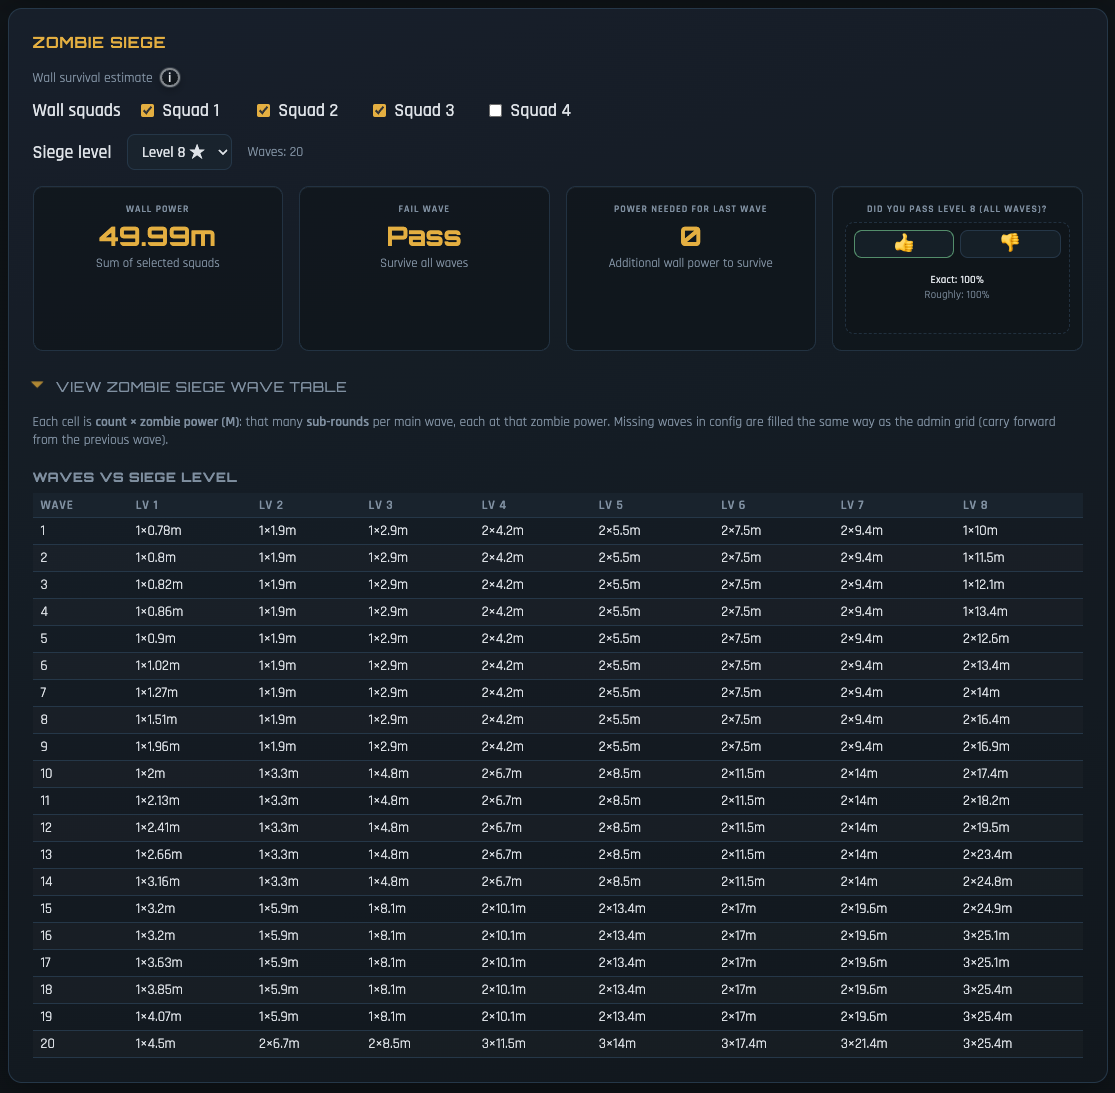Click wave 1 LV 1 cell 1×0.78m
The image size is (1115, 1093).
point(158,531)
